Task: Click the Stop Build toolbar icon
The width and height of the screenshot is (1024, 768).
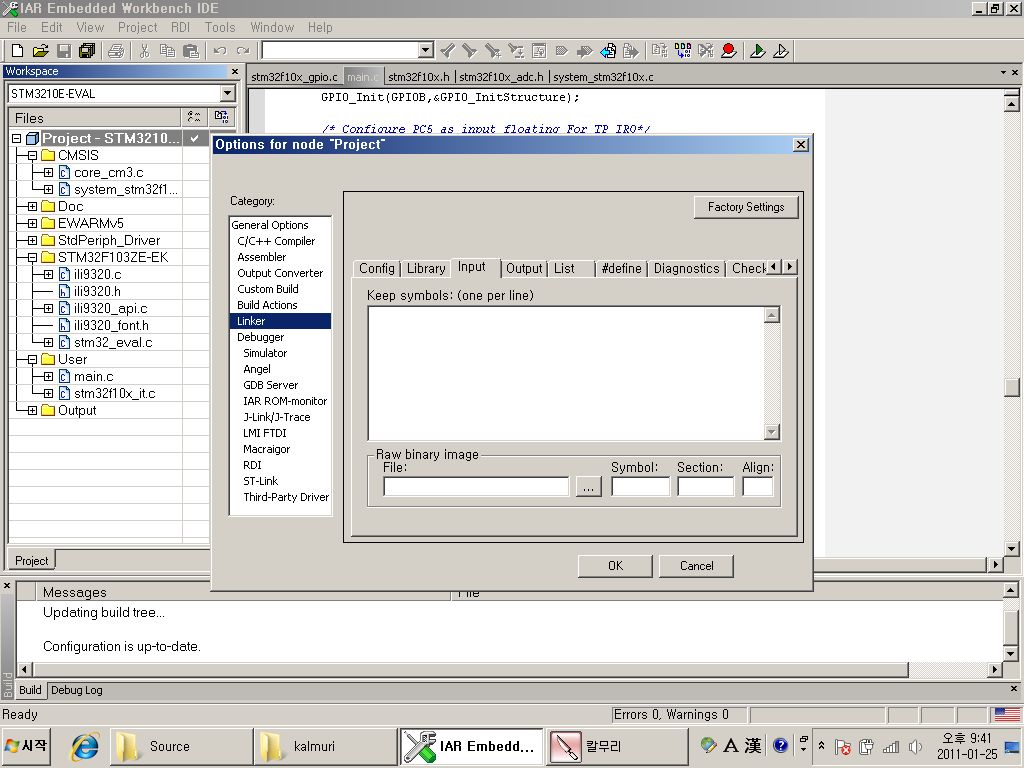Action: (x=706, y=50)
